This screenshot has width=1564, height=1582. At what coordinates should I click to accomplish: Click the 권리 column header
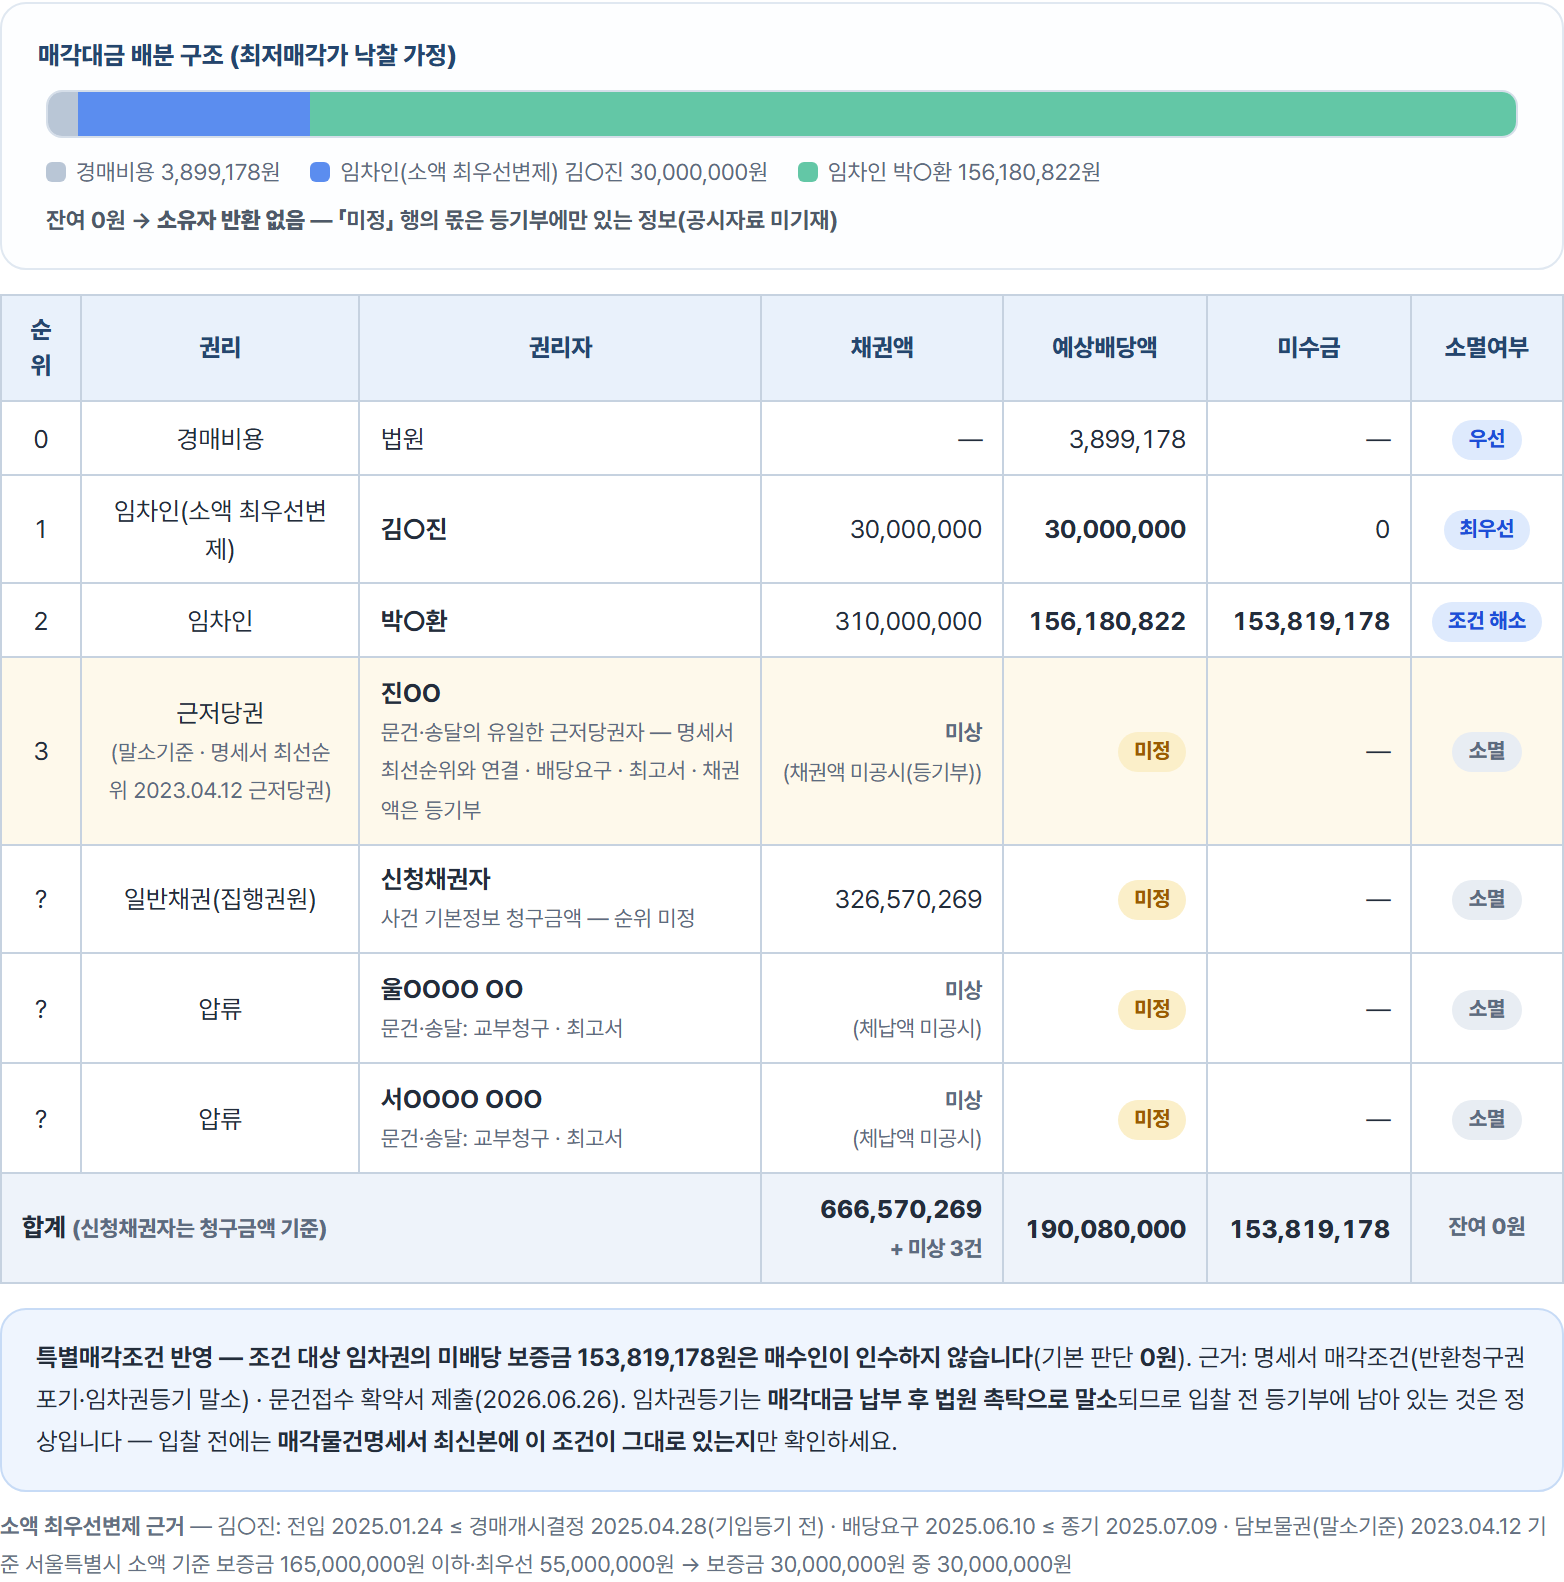(x=220, y=348)
